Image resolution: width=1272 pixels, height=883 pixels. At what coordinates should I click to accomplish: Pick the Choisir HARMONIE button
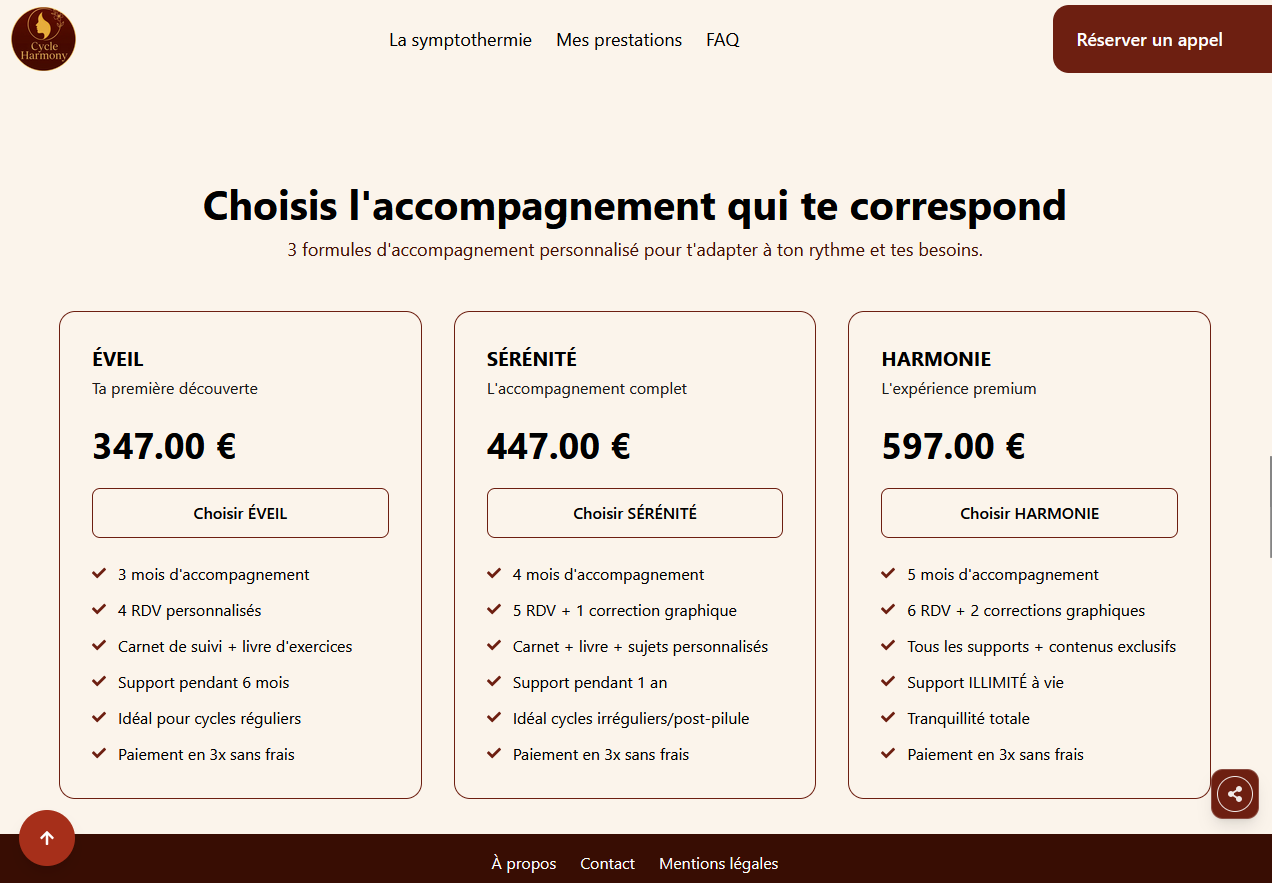point(1029,513)
